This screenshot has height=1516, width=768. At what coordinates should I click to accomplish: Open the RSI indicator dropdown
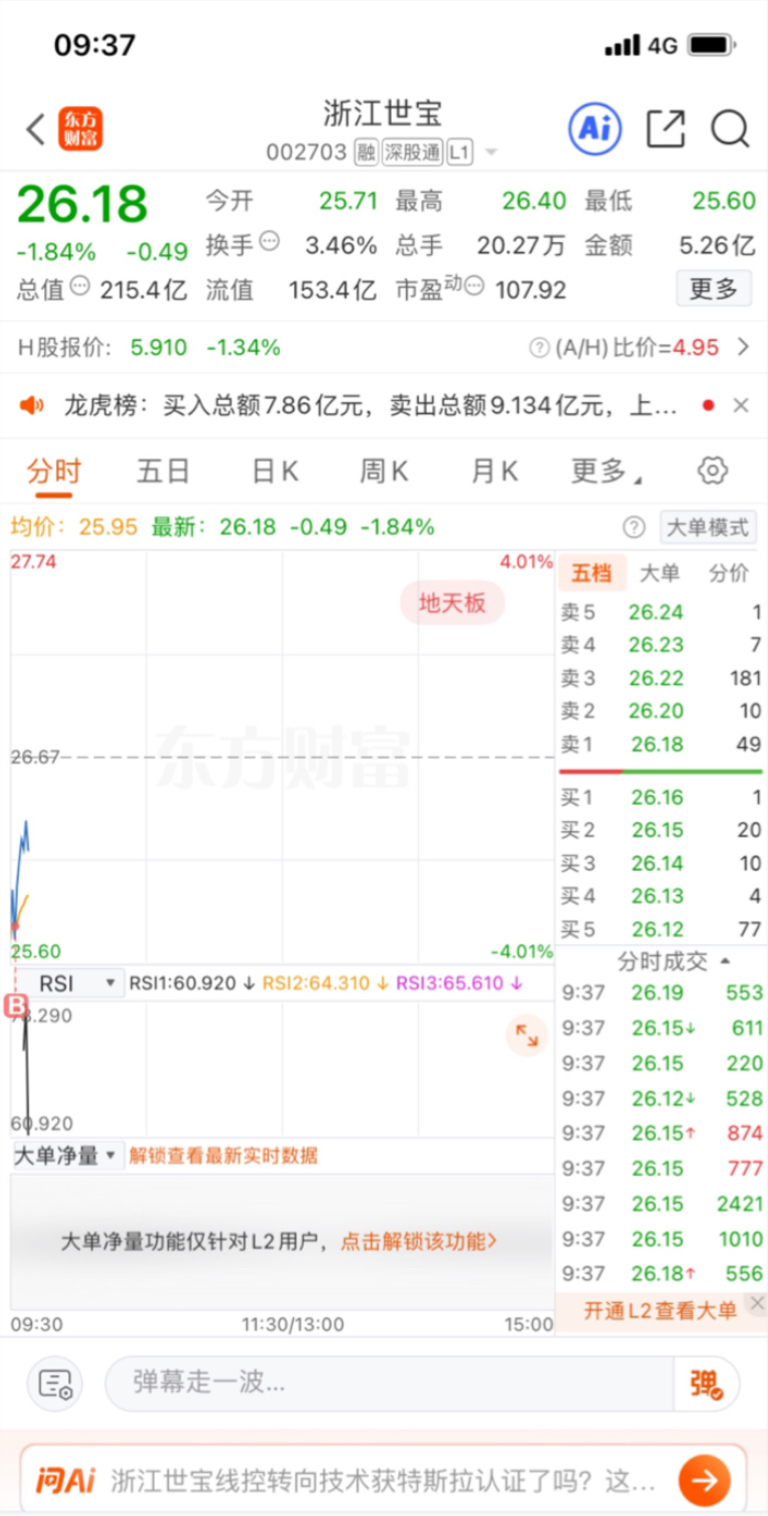click(69, 984)
